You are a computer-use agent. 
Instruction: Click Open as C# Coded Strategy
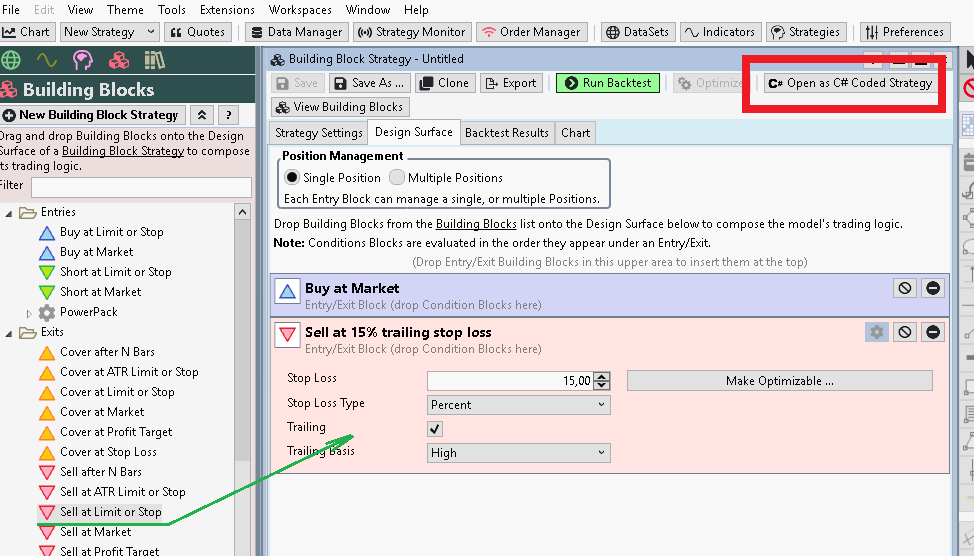[849, 83]
